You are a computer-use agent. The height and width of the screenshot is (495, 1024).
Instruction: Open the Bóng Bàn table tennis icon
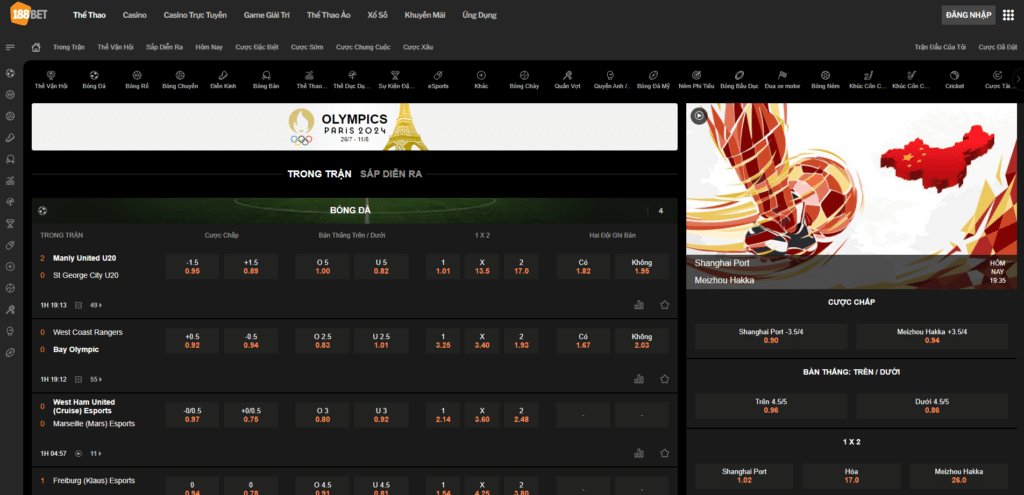(x=266, y=80)
